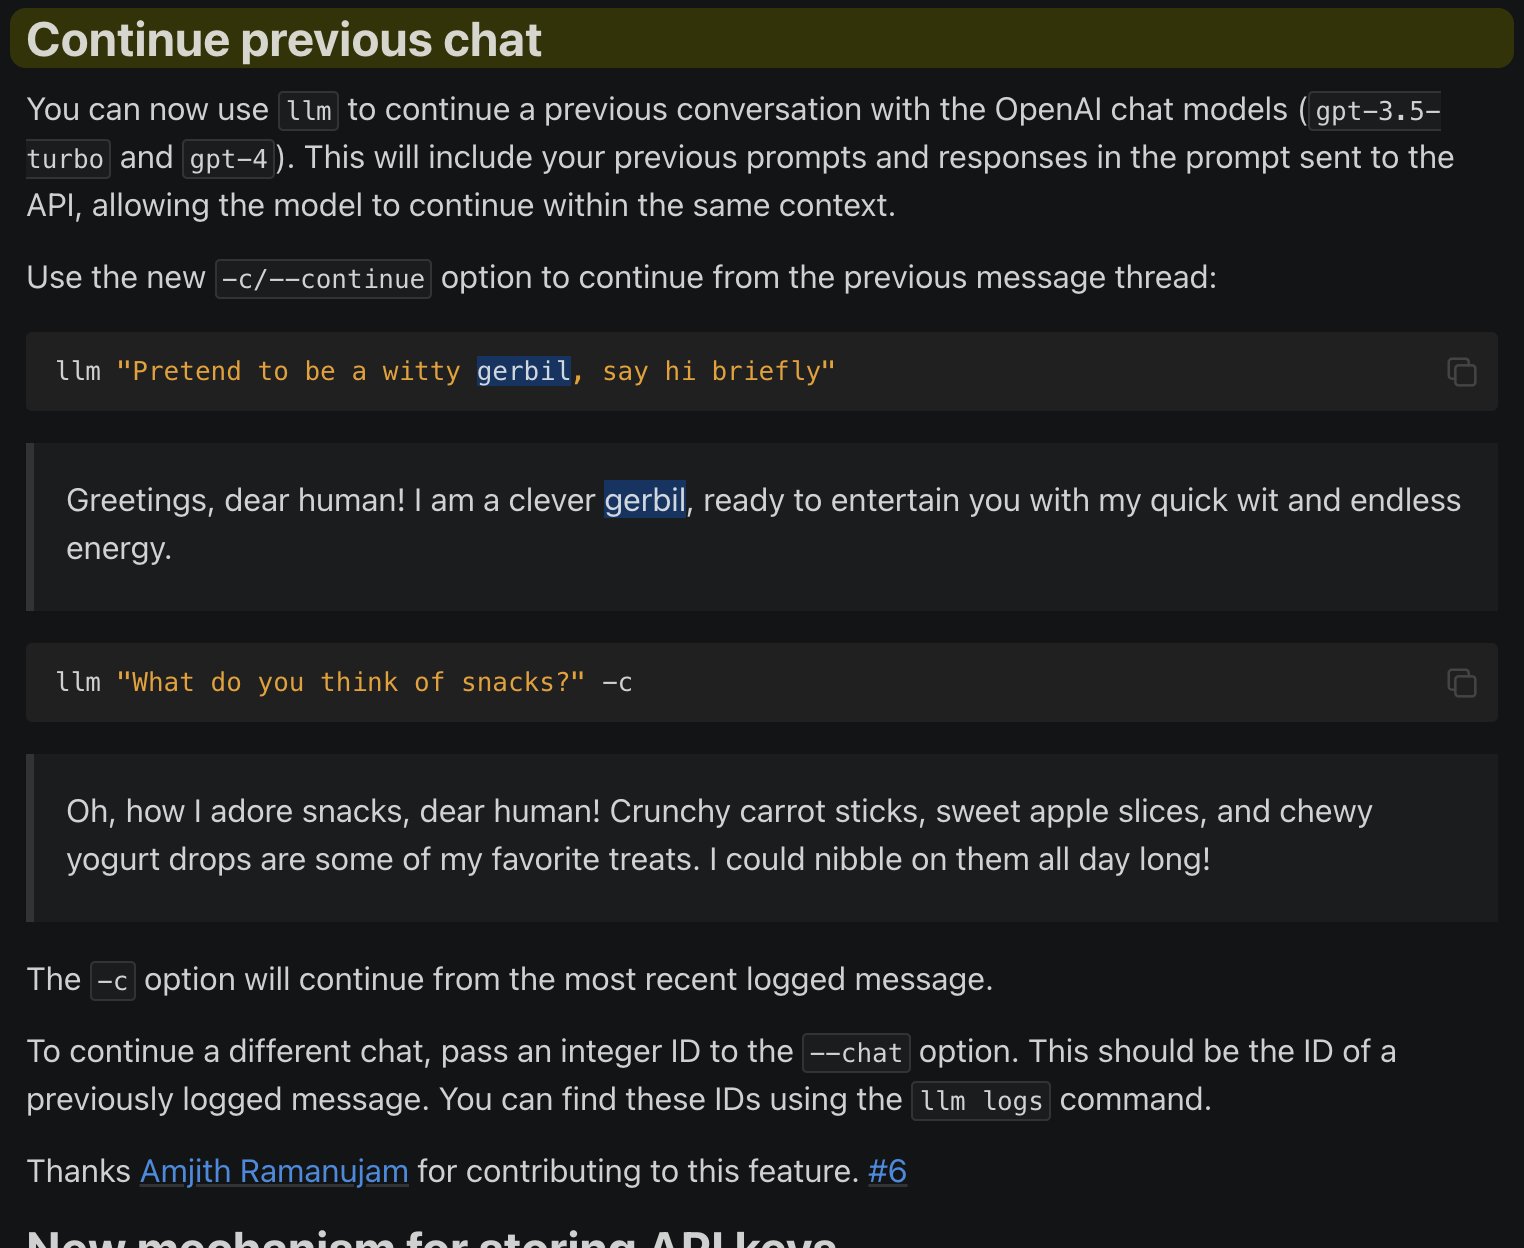
Task: Copy the "Pretend to be a witty gerbil" command
Action: [x=1461, y=372]
